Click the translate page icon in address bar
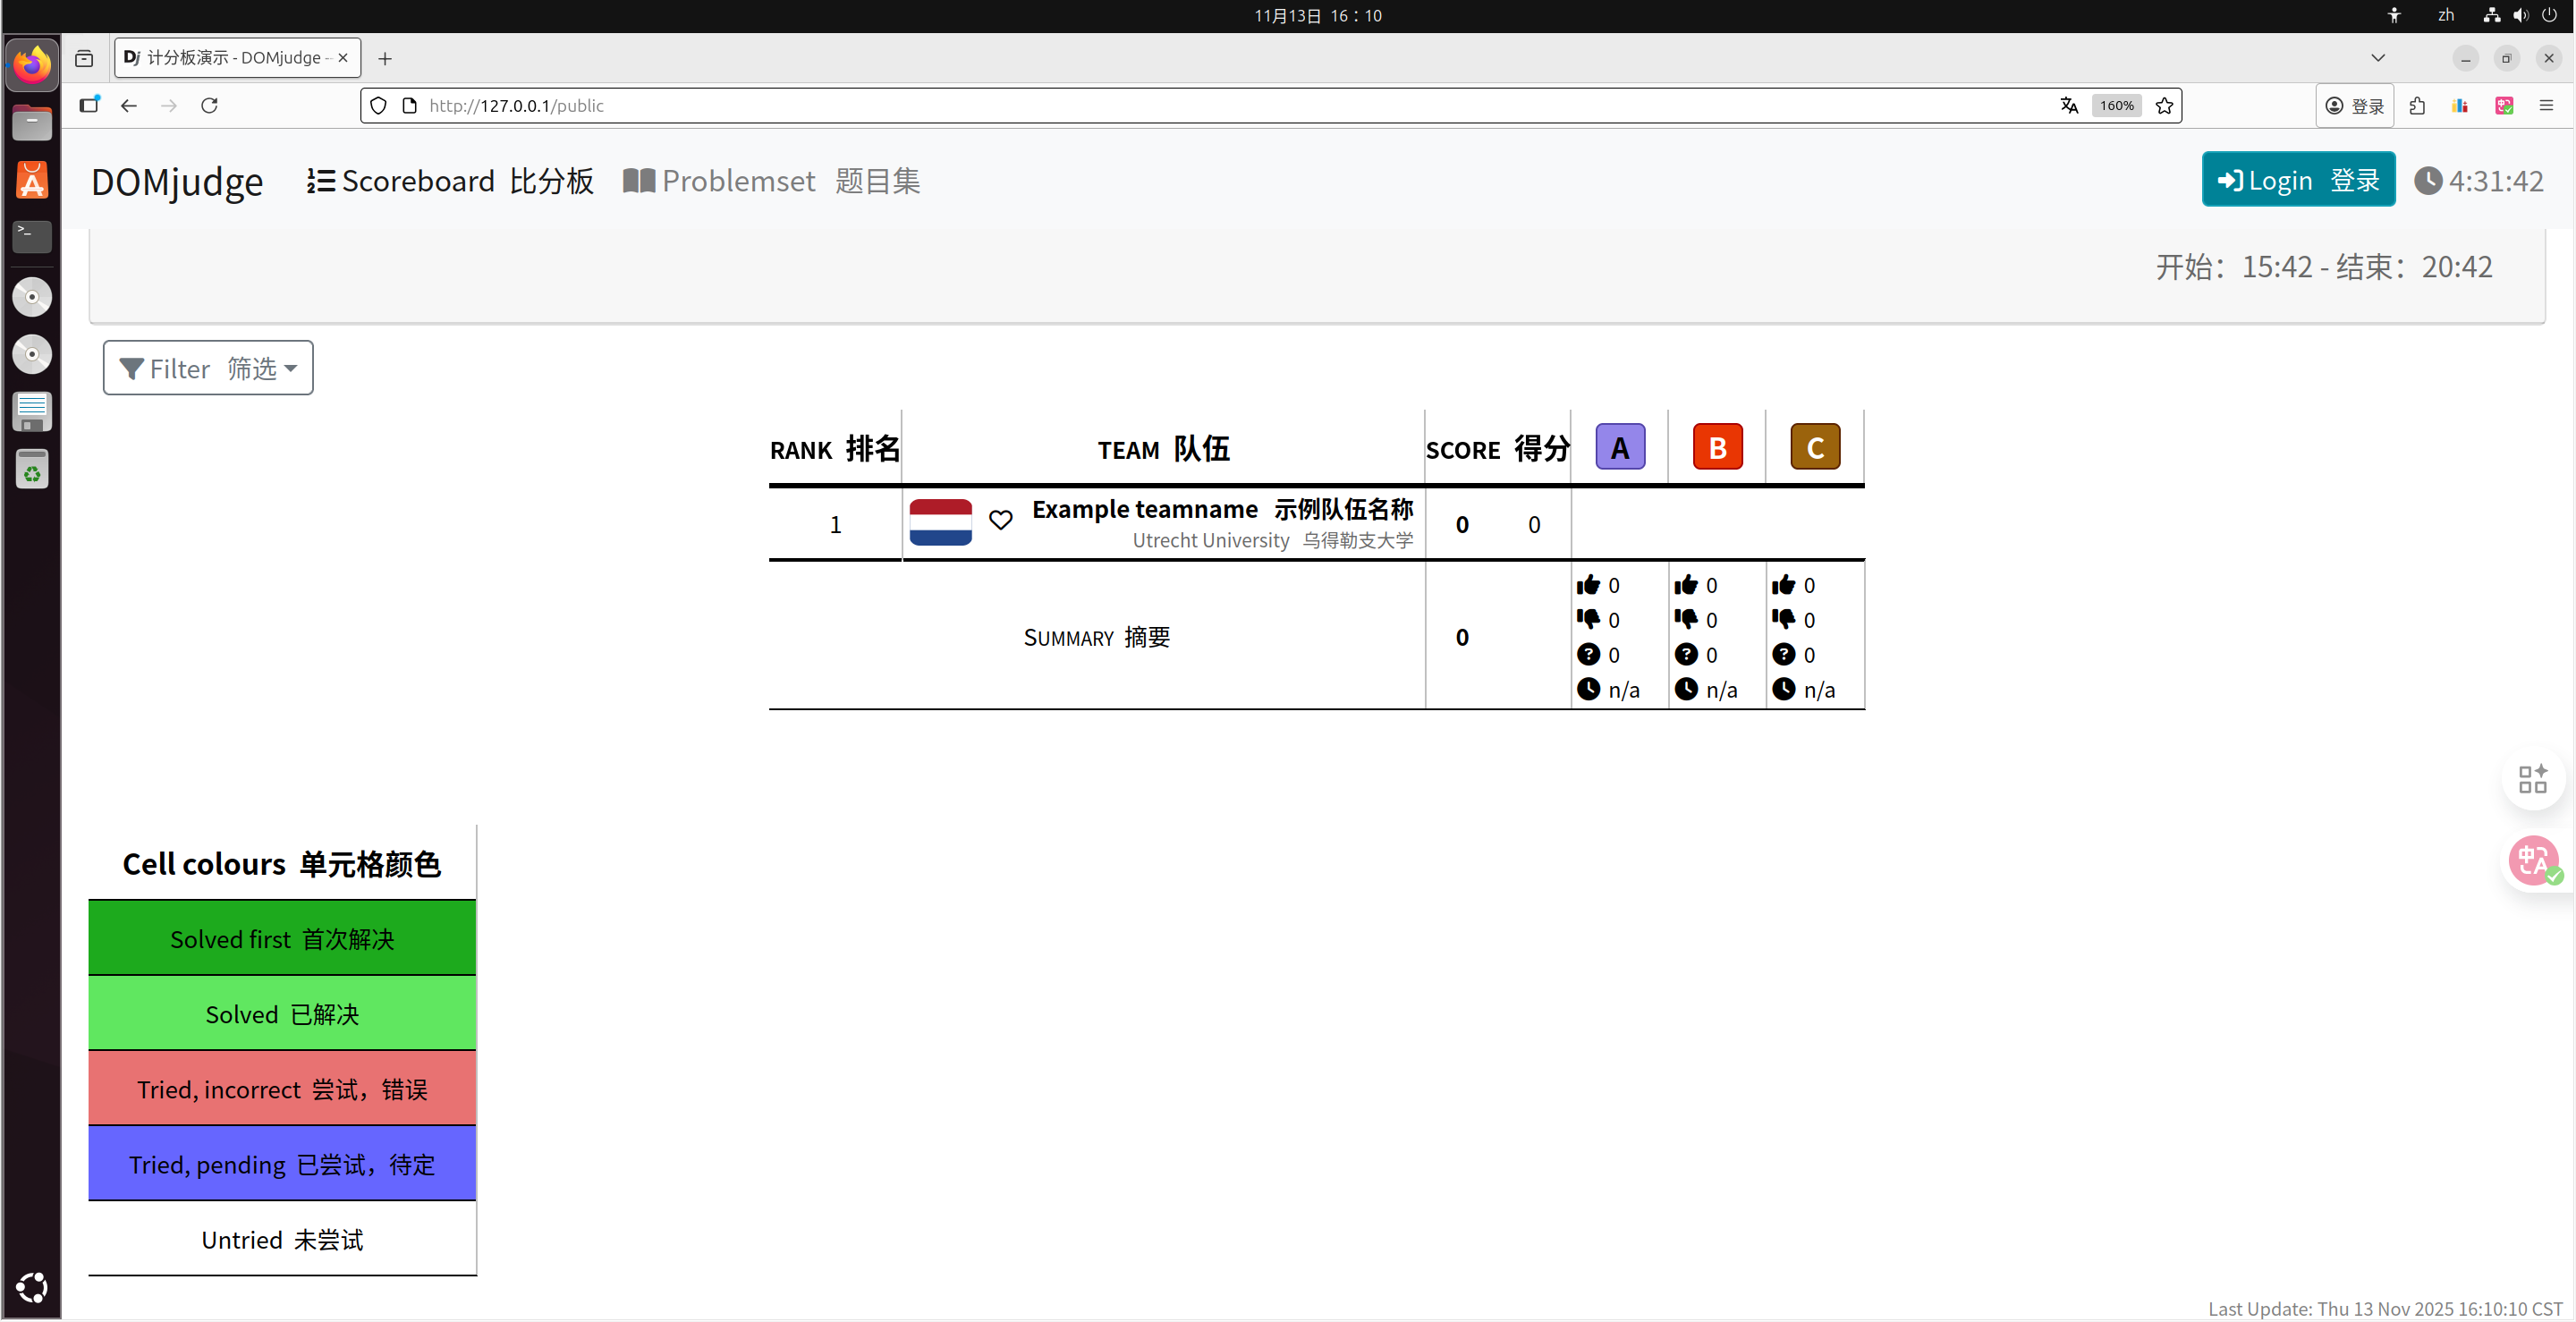This screenshot has height=1322, width=2576. pos(2069,105)
